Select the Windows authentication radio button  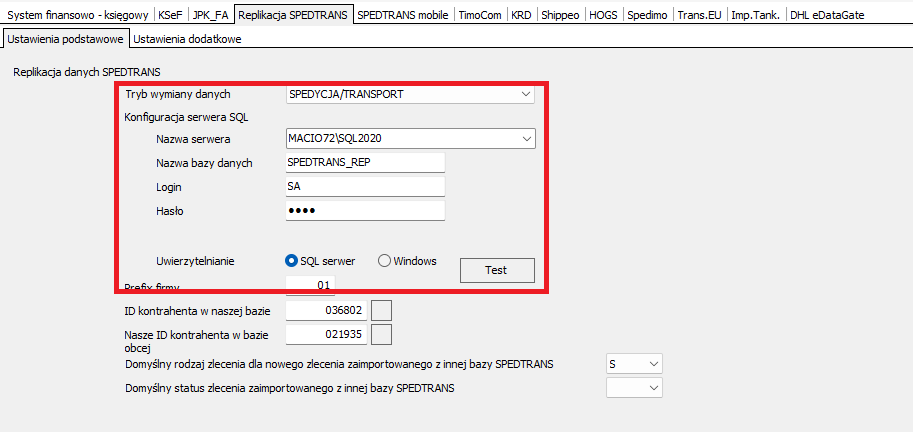click(384, 261)
